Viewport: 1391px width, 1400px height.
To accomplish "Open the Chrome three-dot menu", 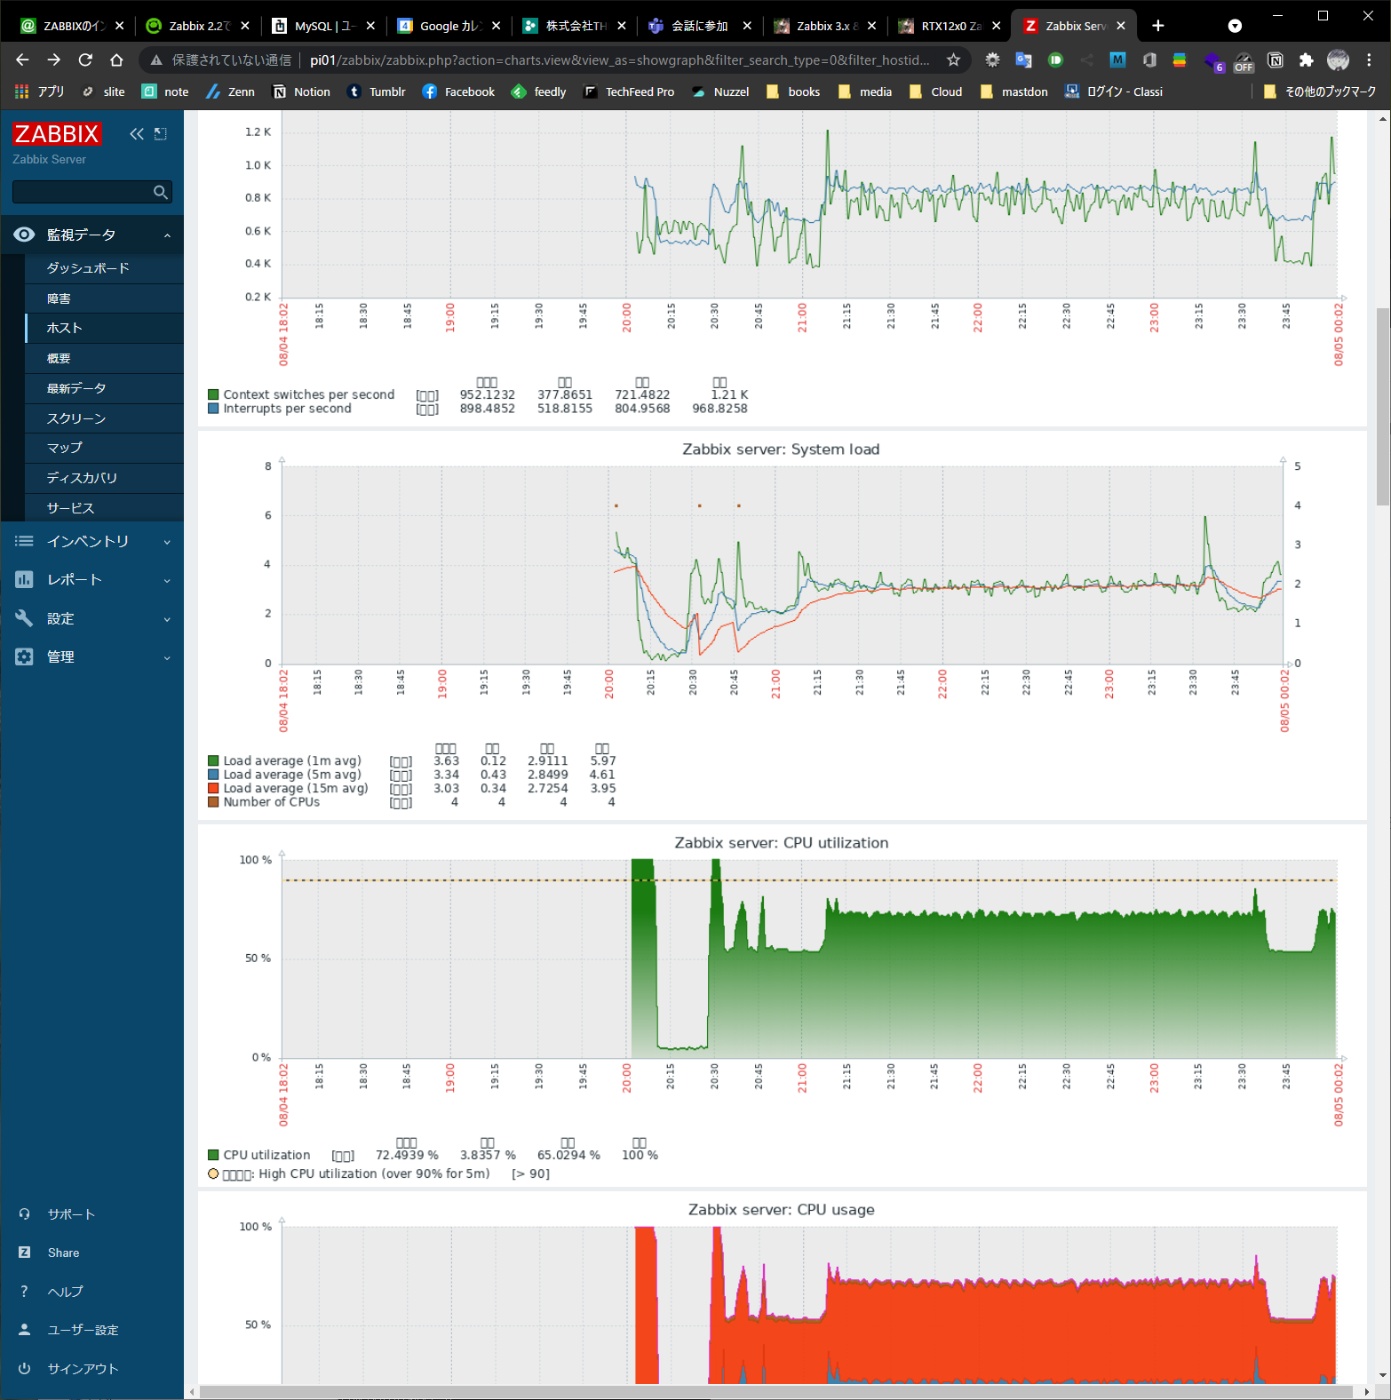I will click(x=1369, y=60).
